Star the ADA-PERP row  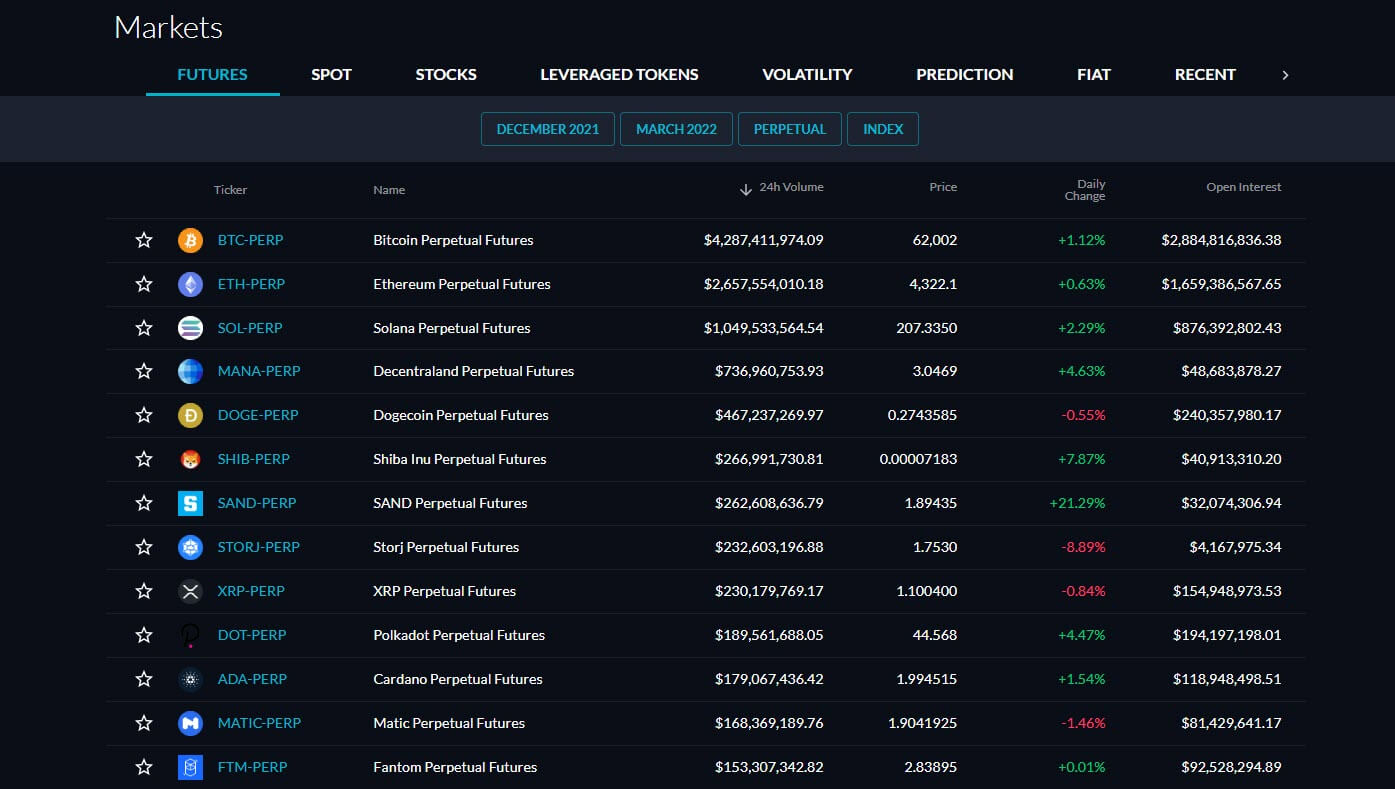(144, 679)
